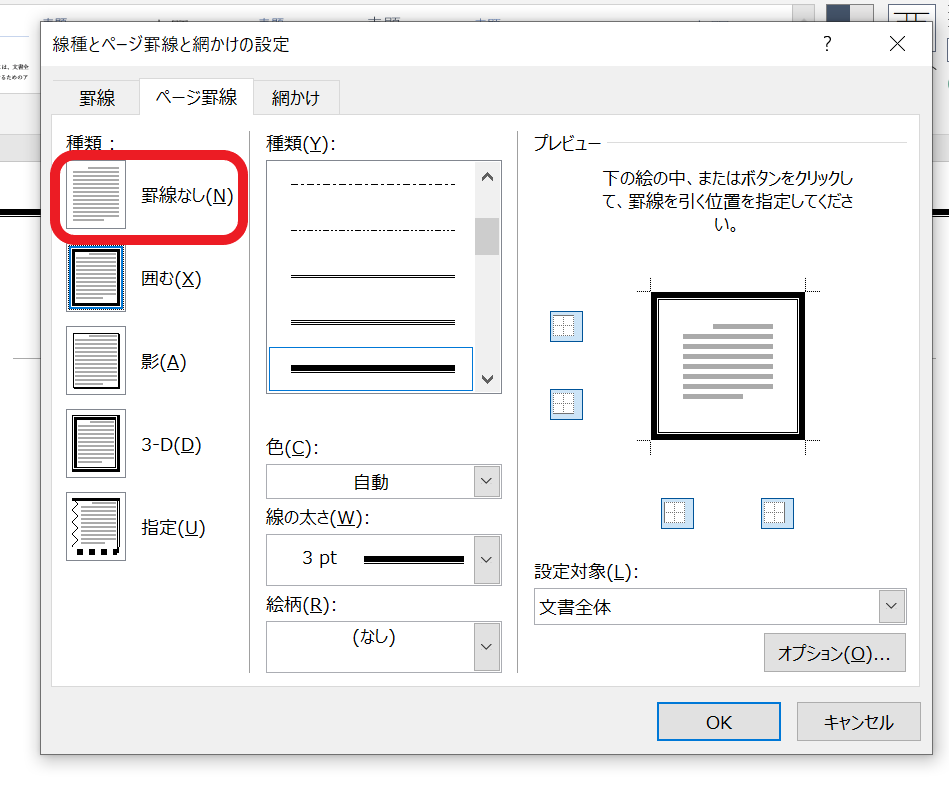Click the 影(A) label text
The height and width of the screenshot is (786, 949).
coord(163,361)
